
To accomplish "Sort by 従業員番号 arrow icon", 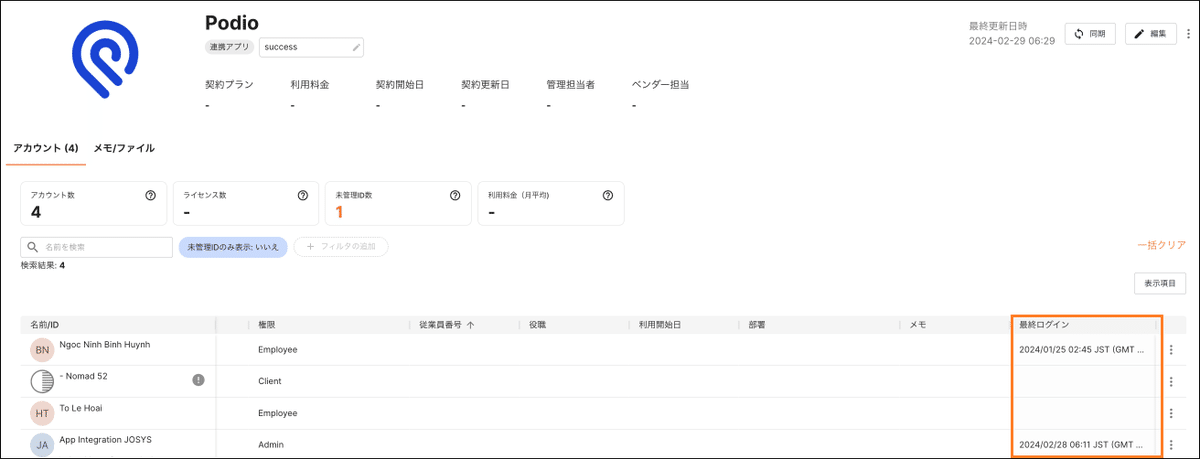I will click(x=470, y=325).
